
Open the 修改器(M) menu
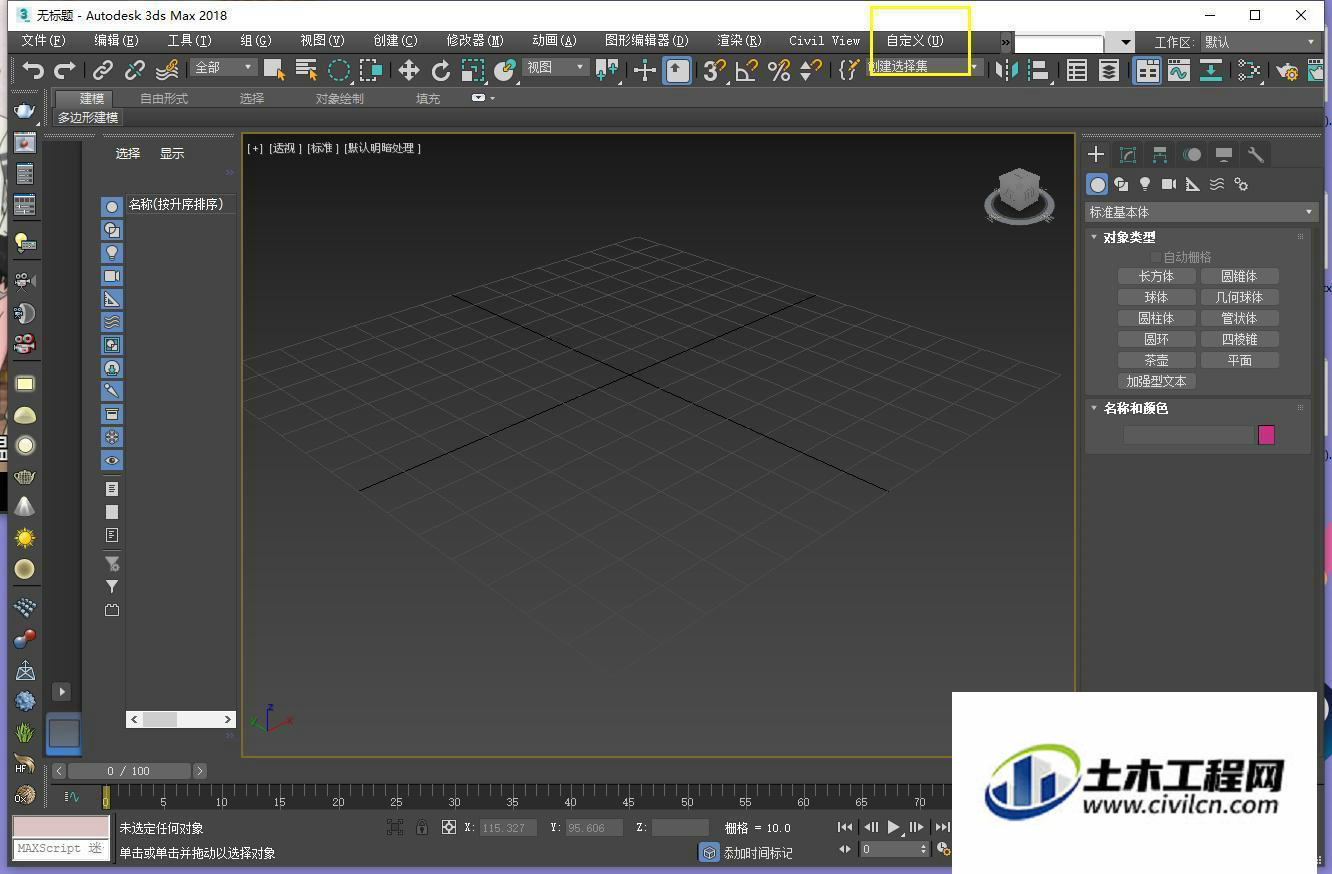coord(475,41)
